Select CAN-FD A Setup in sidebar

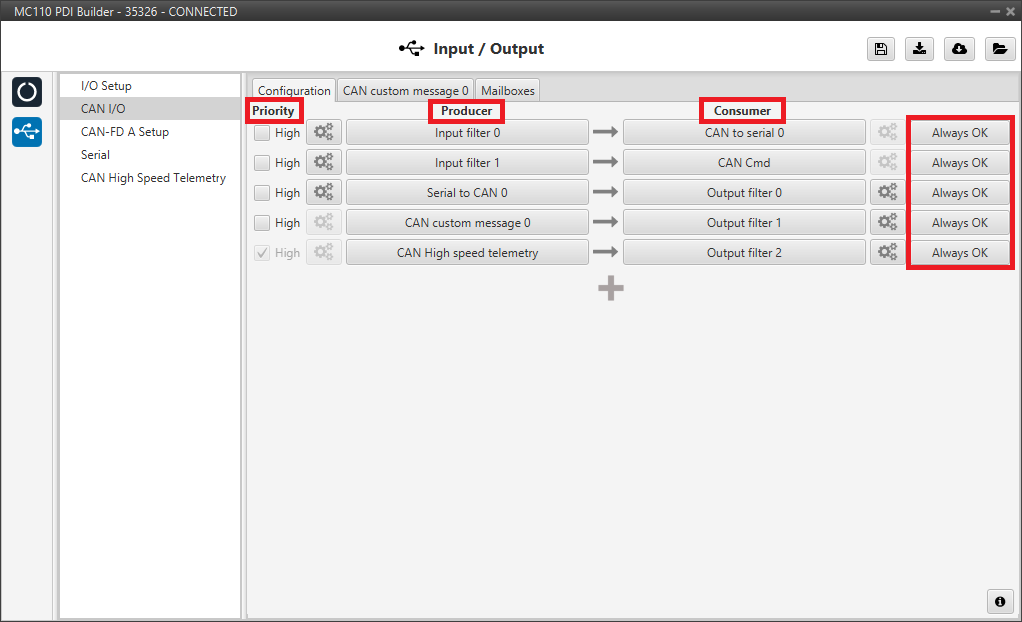point(125,132)
